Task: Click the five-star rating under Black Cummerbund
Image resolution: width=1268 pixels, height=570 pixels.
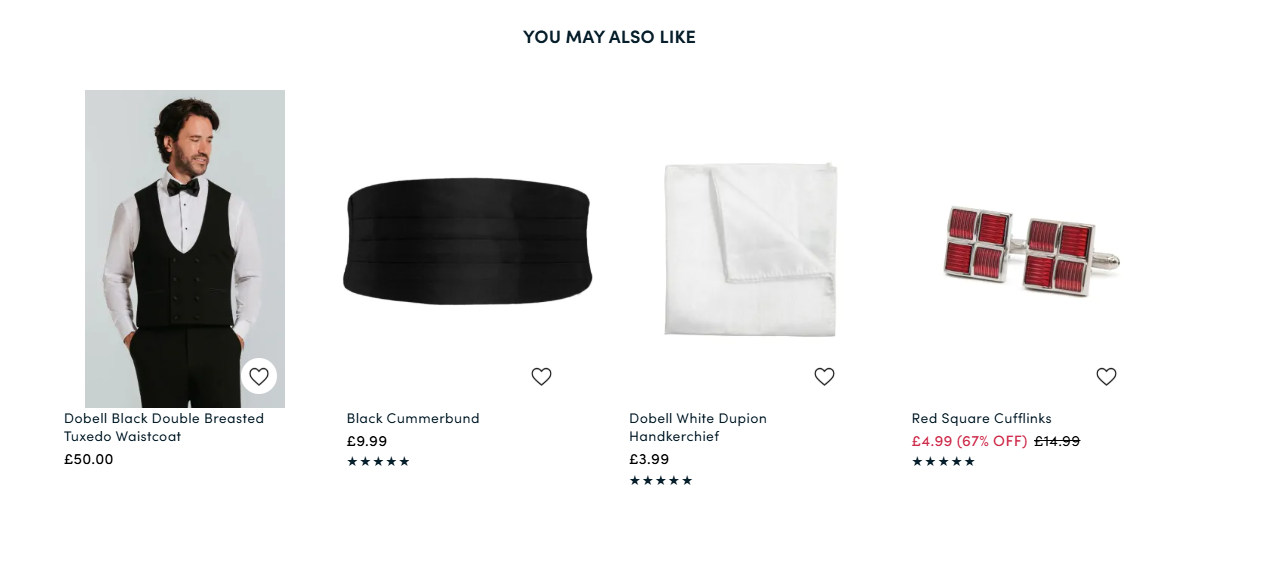Action: 378,462
